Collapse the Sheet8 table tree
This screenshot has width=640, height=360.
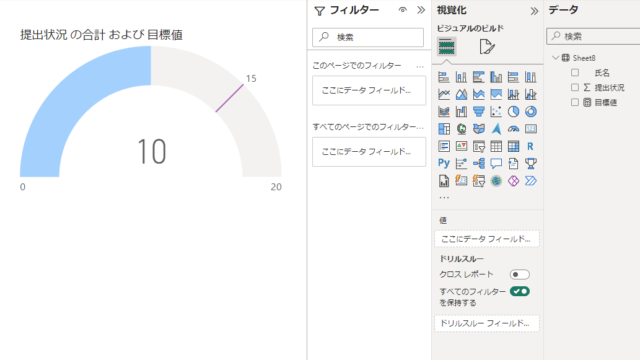(555, 58)
